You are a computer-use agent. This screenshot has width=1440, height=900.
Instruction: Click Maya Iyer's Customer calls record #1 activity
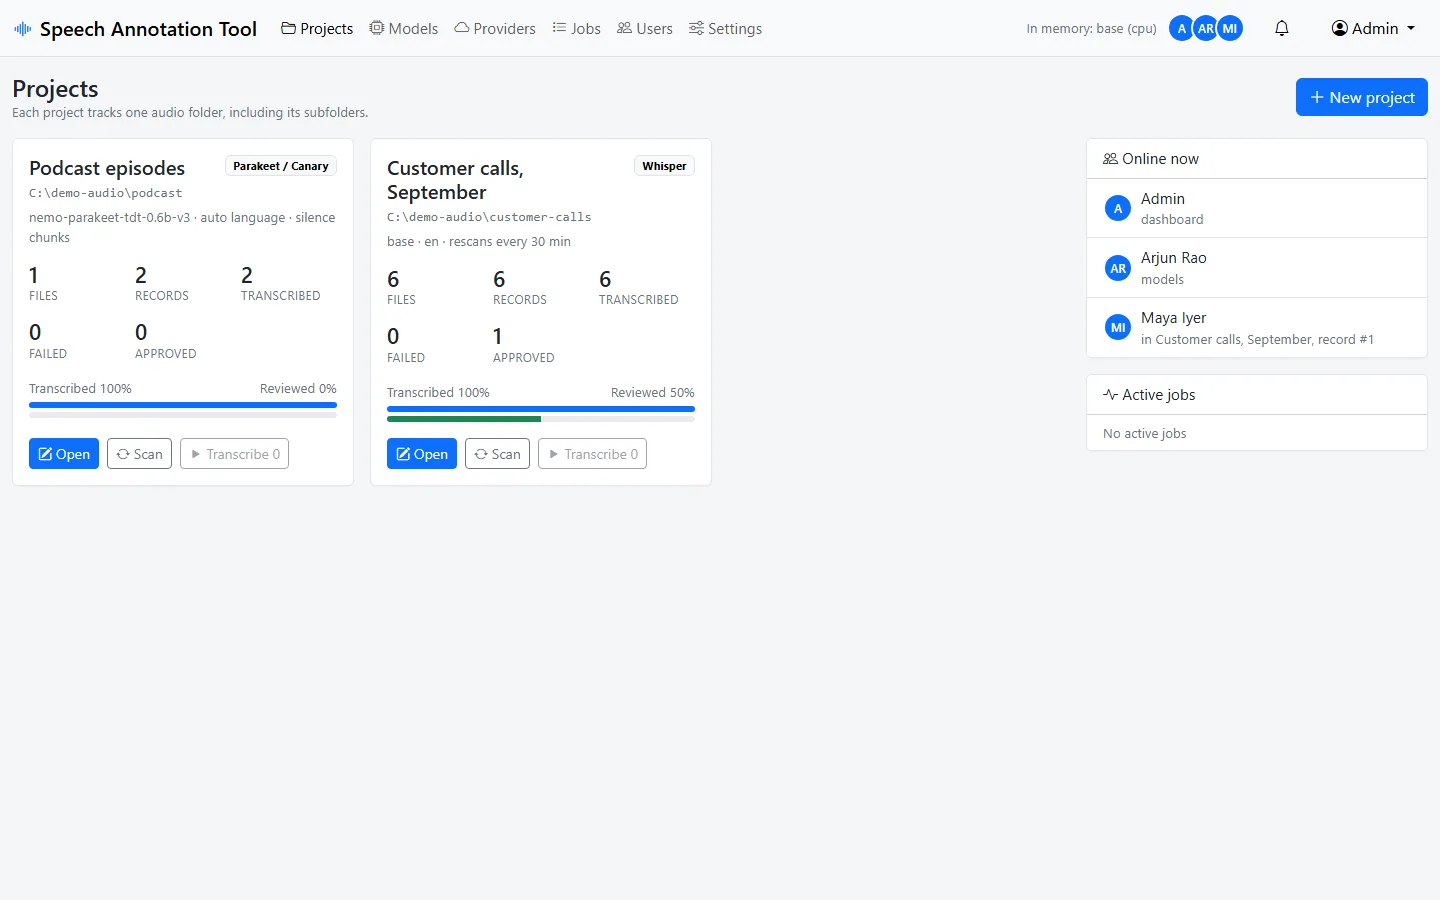click(x=1257, y=339)
